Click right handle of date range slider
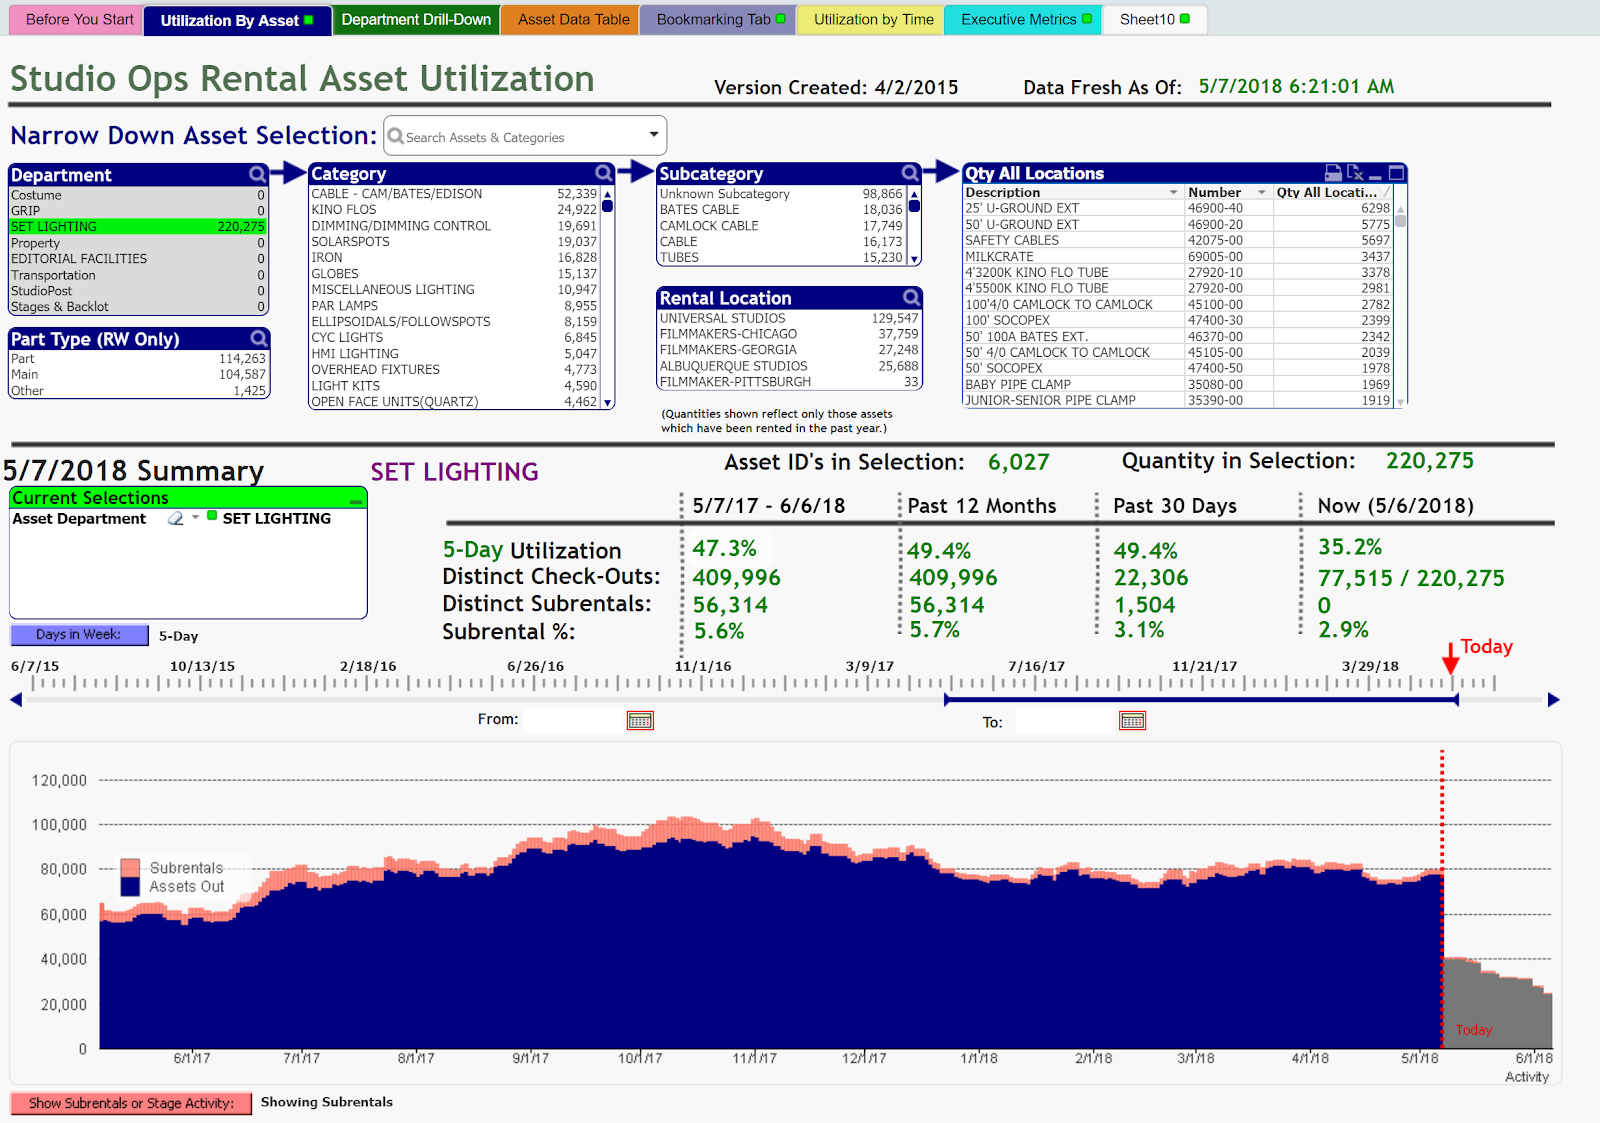 point(1456,700)
